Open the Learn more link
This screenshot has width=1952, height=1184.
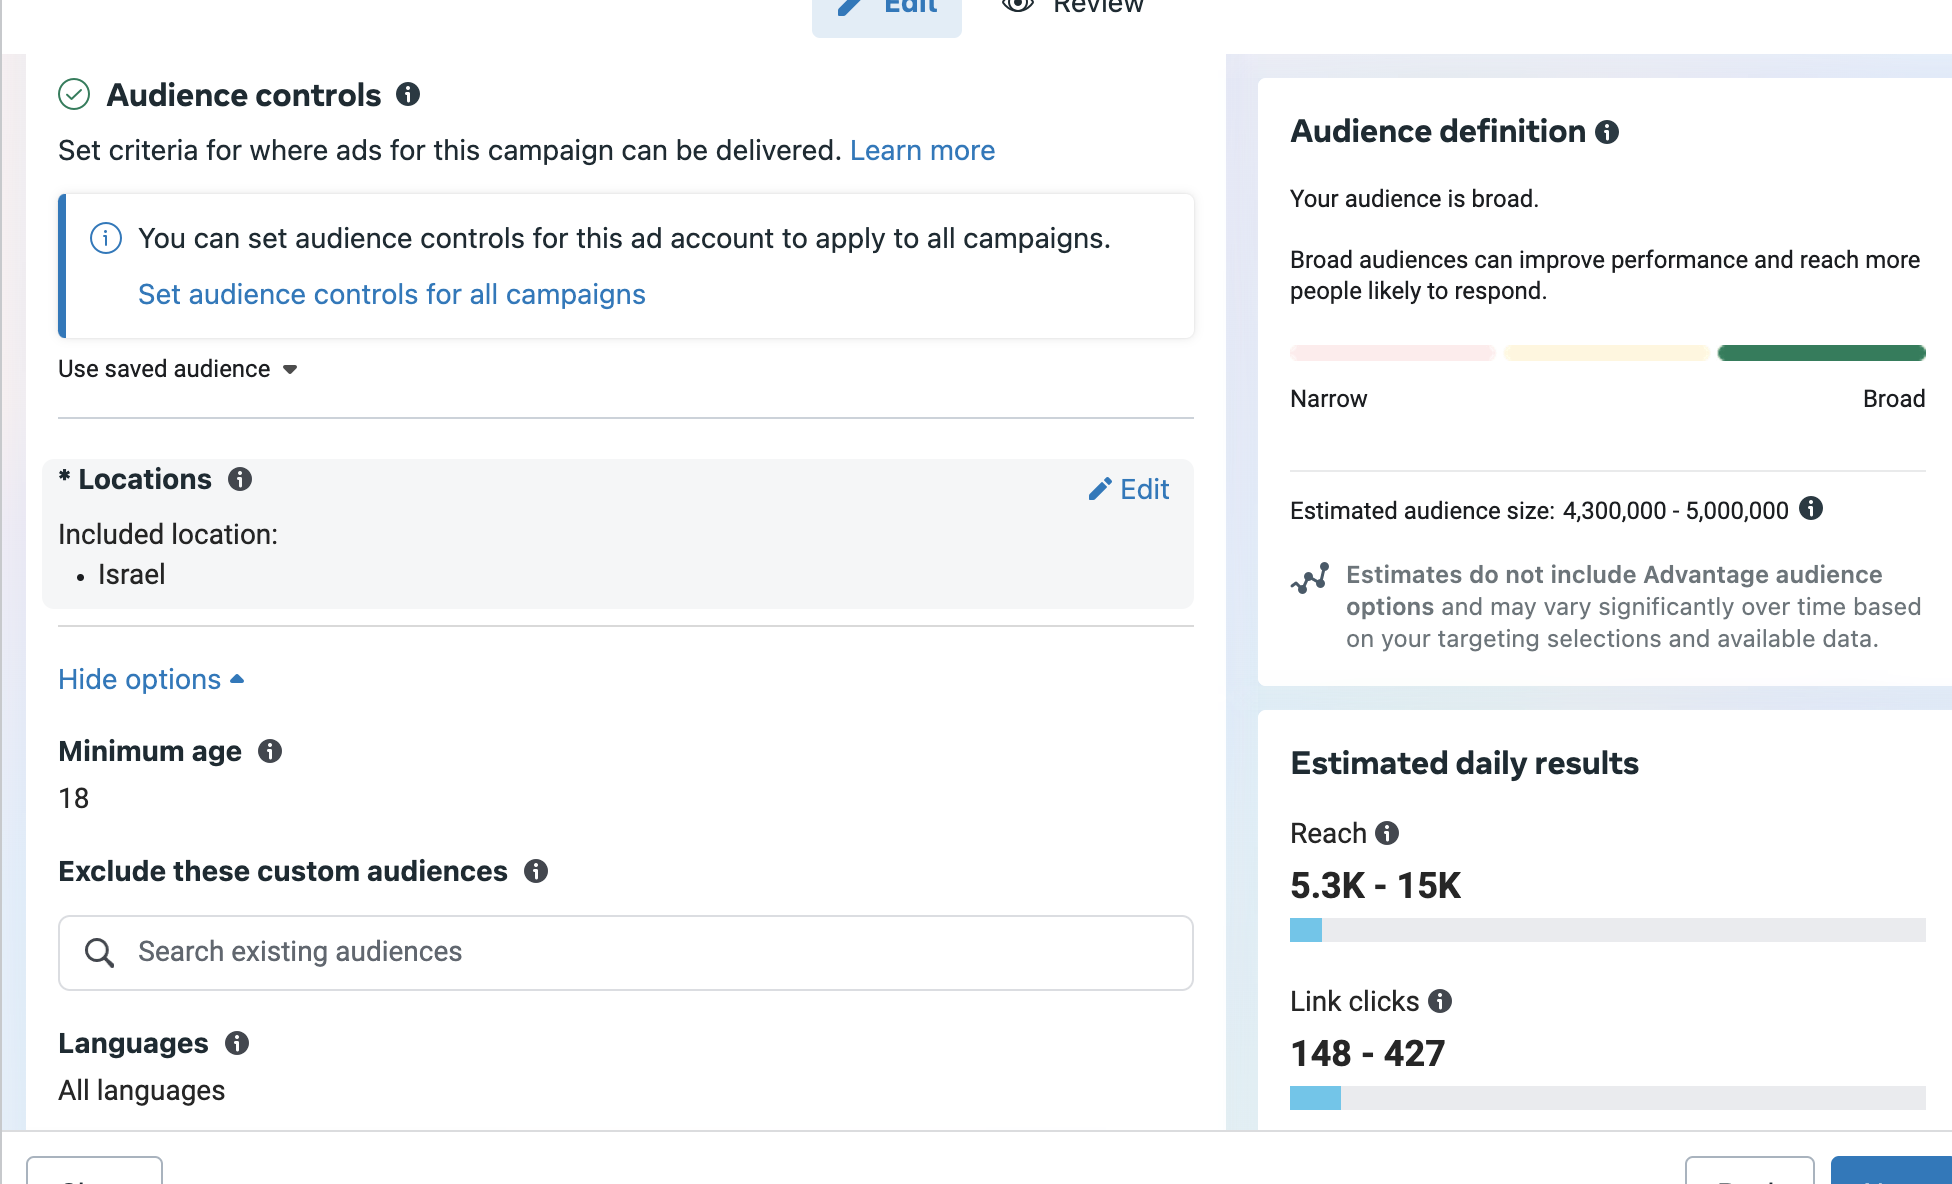click(921, 150)
